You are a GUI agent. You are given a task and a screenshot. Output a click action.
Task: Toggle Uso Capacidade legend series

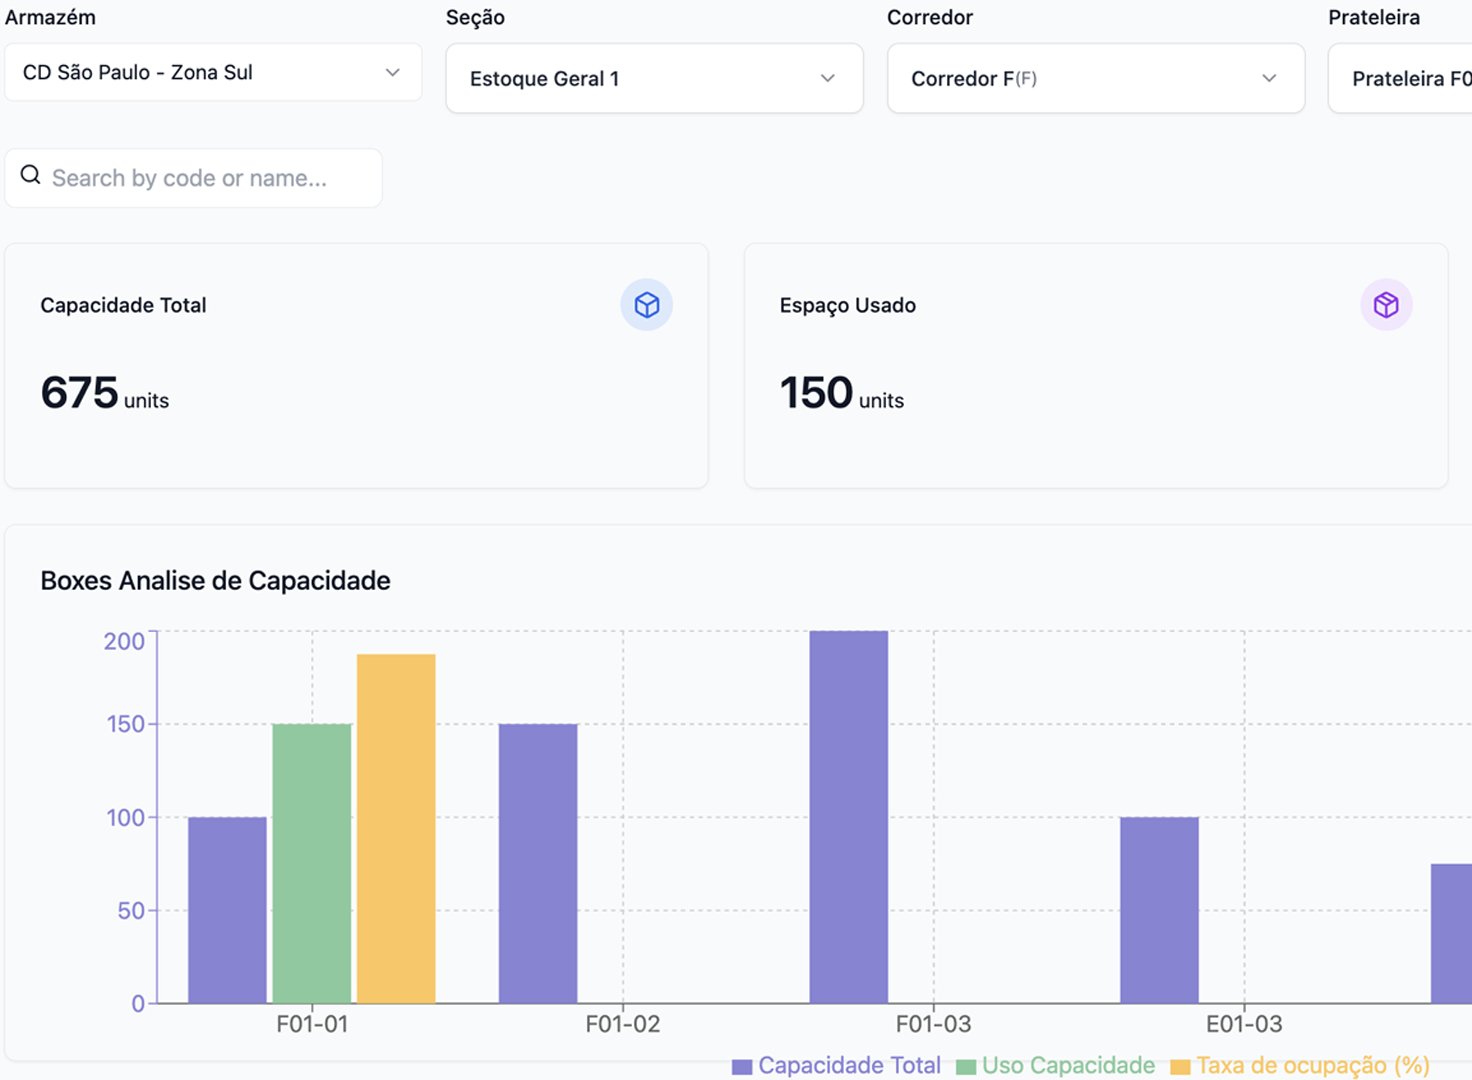(1067, 1066)
